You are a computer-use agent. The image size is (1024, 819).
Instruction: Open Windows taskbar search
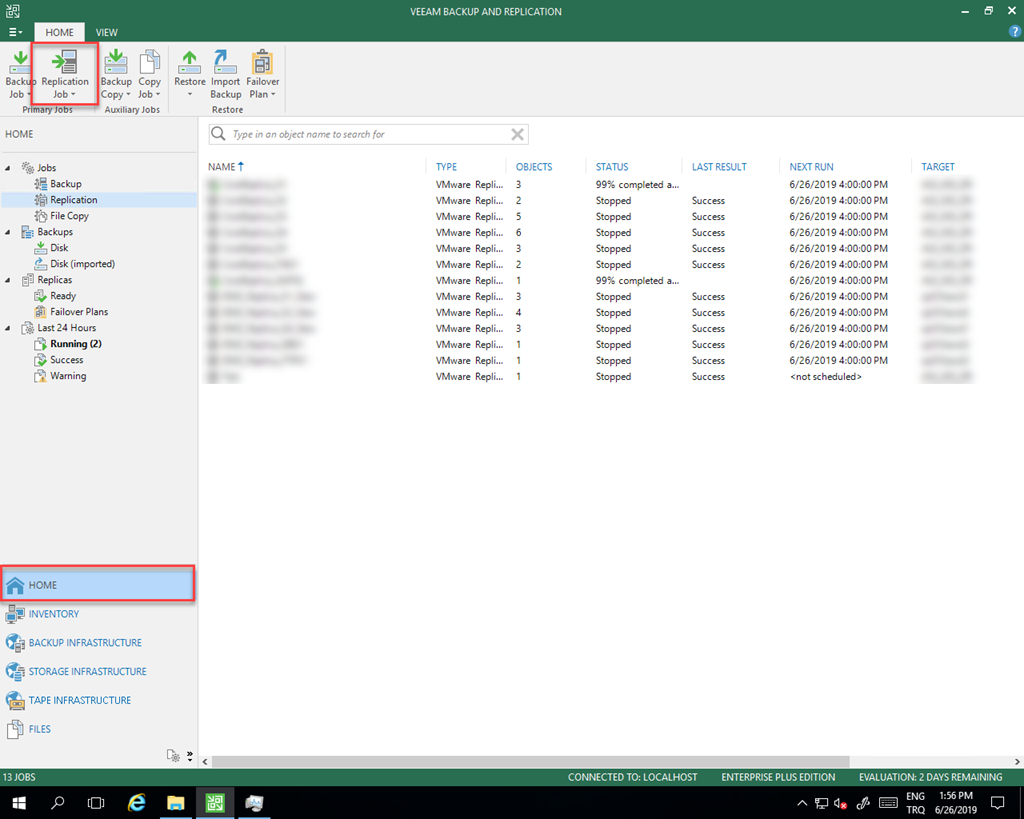(57, 803)
